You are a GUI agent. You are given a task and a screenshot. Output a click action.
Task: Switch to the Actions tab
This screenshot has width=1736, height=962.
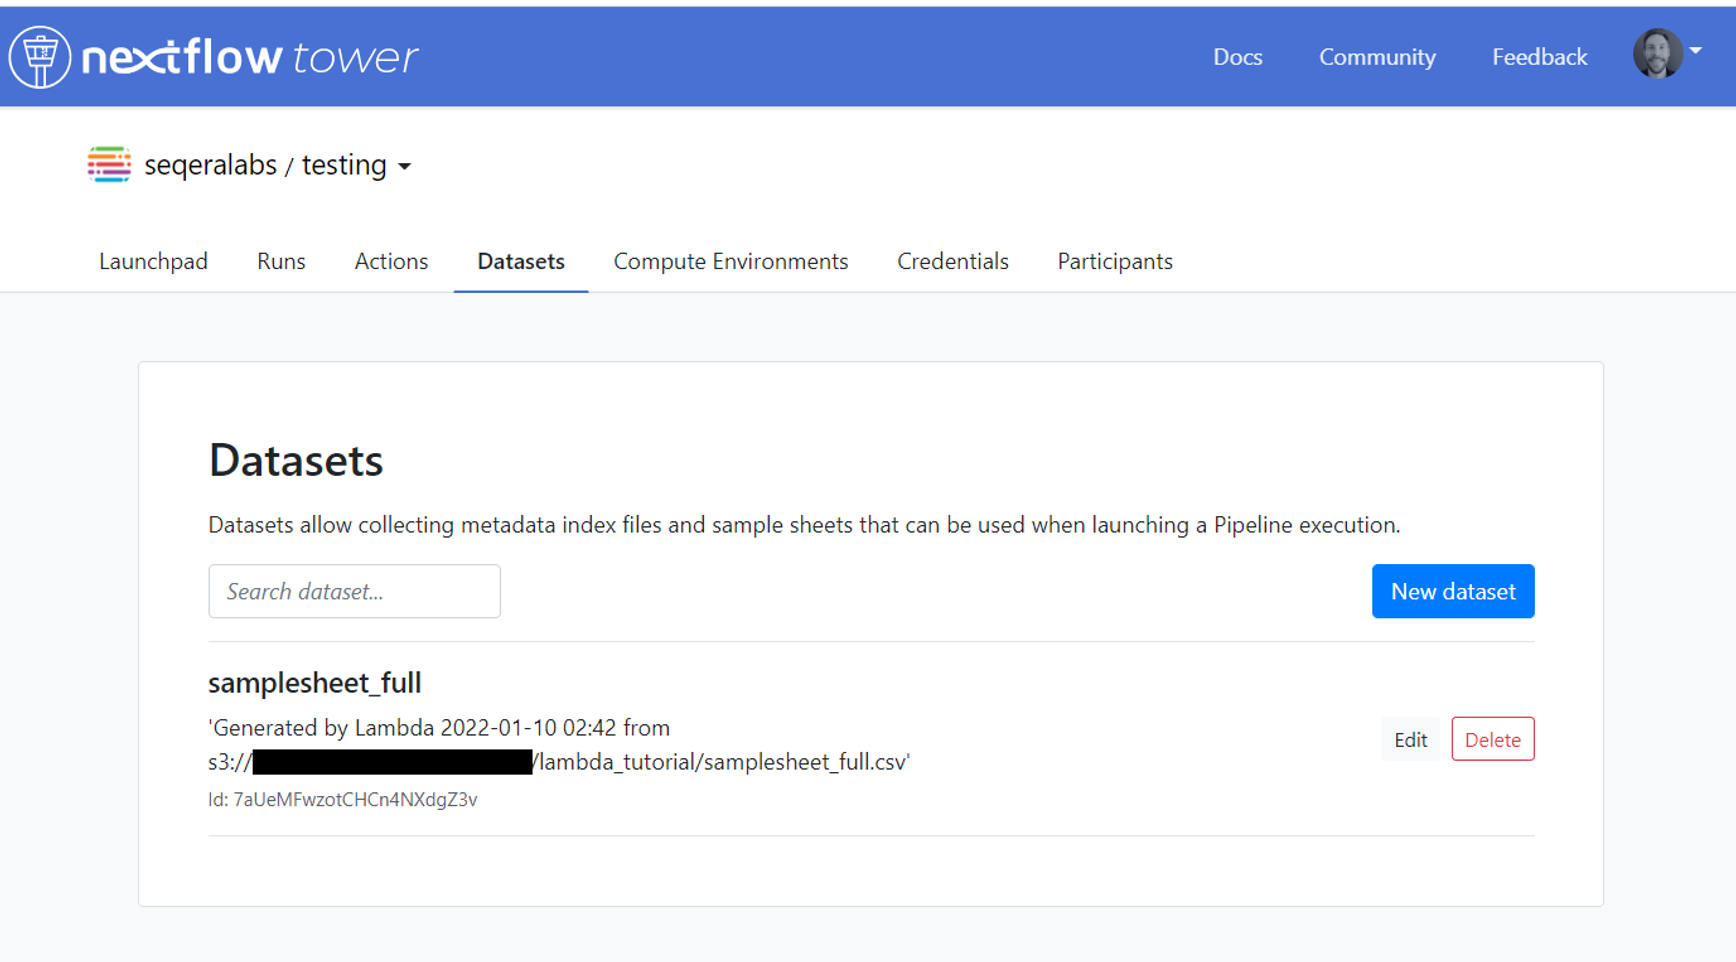coord(391,261)
